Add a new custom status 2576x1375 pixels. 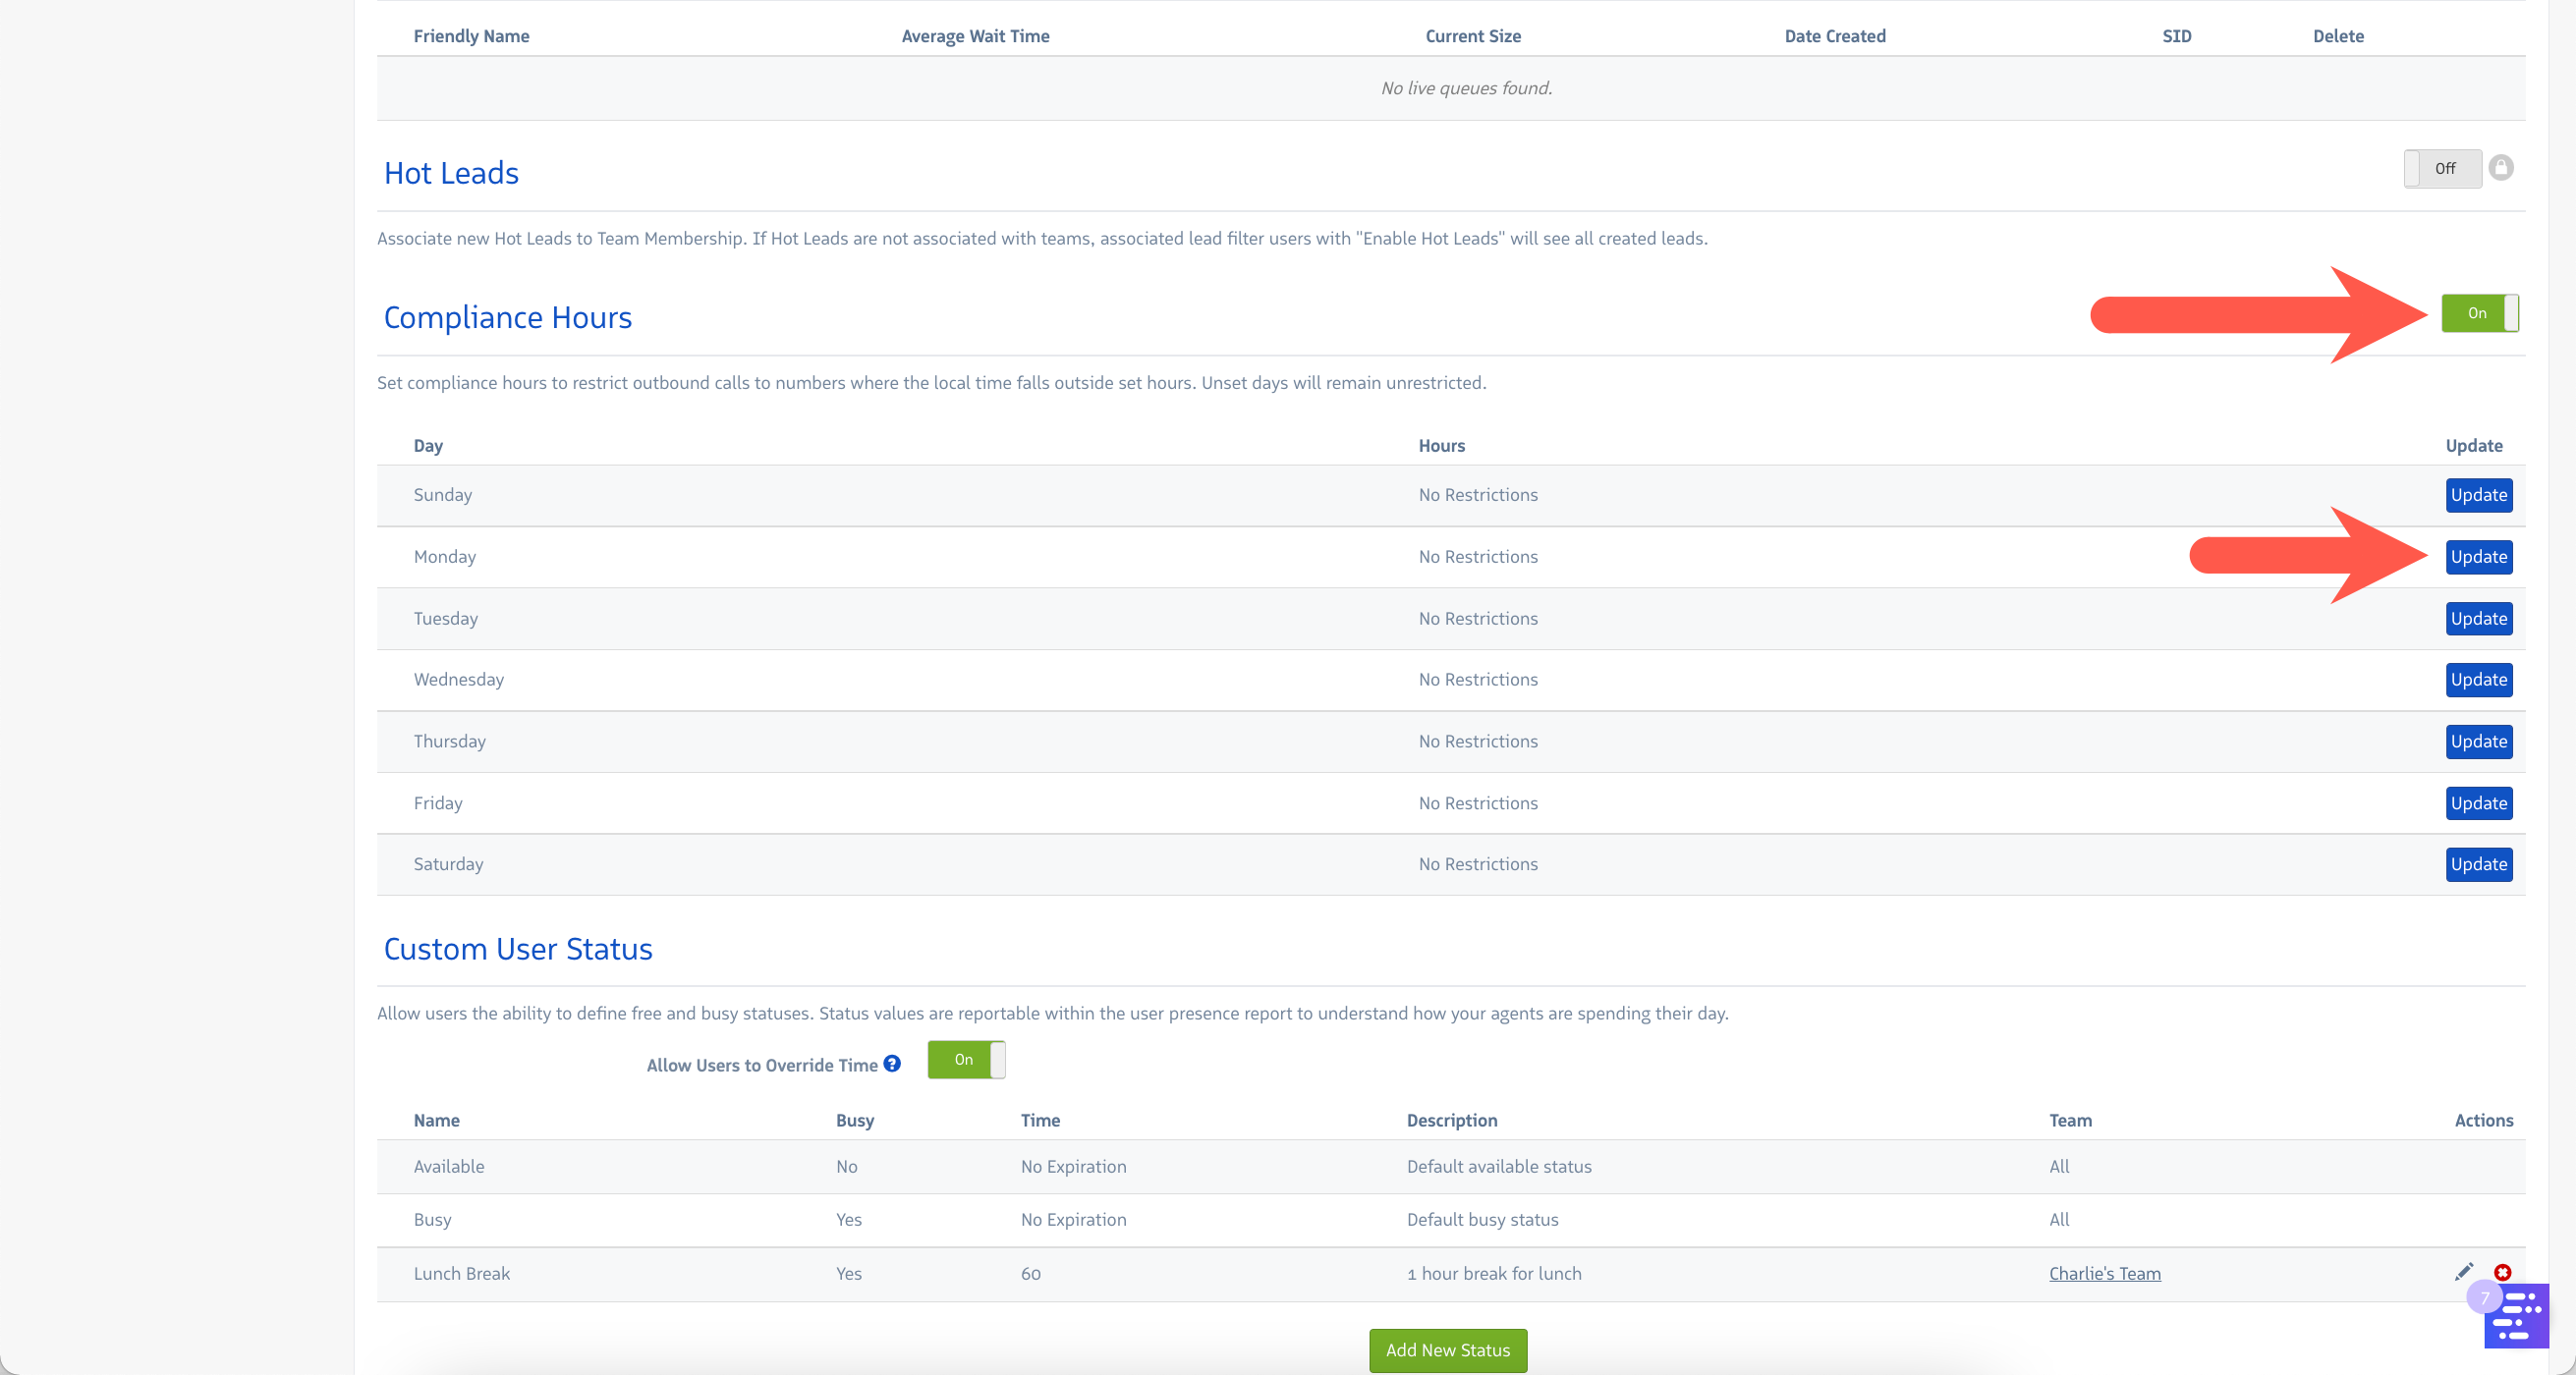[1447, 1350]
